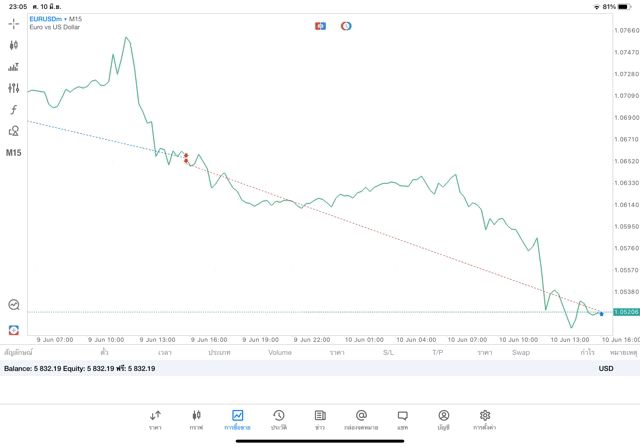Switch to the กราฟ (Chart) tab
The image size is (640, 447).
pos(196,419)
